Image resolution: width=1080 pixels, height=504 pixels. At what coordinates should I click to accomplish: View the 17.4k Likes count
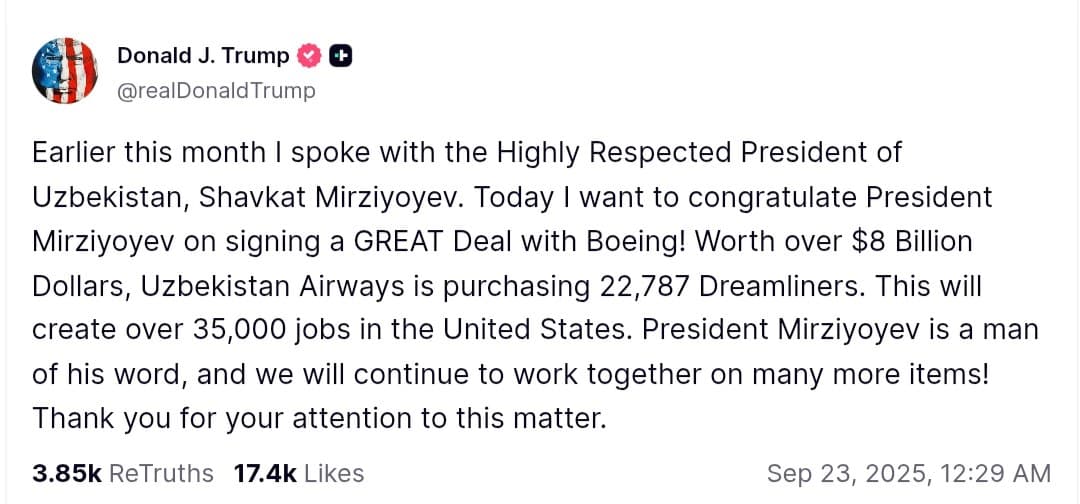[265, 473]
